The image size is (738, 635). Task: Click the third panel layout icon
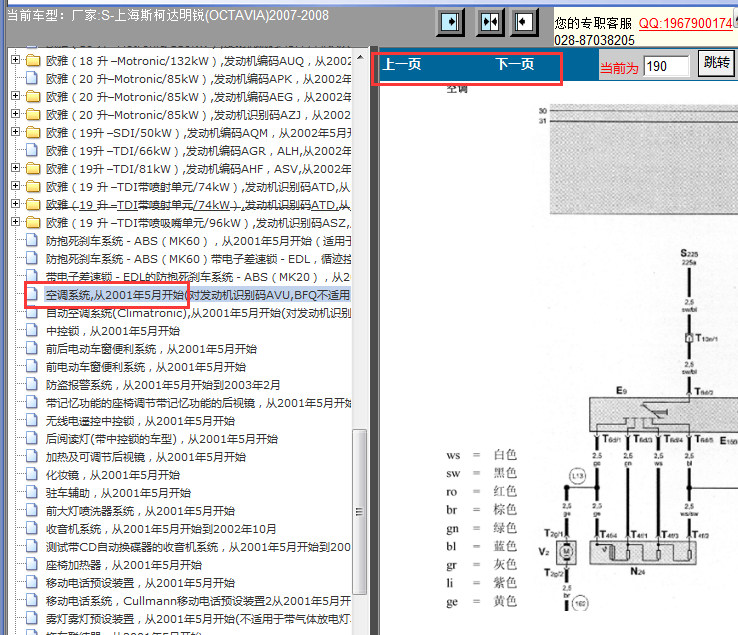pyautogui.click(x=525, y=22)
